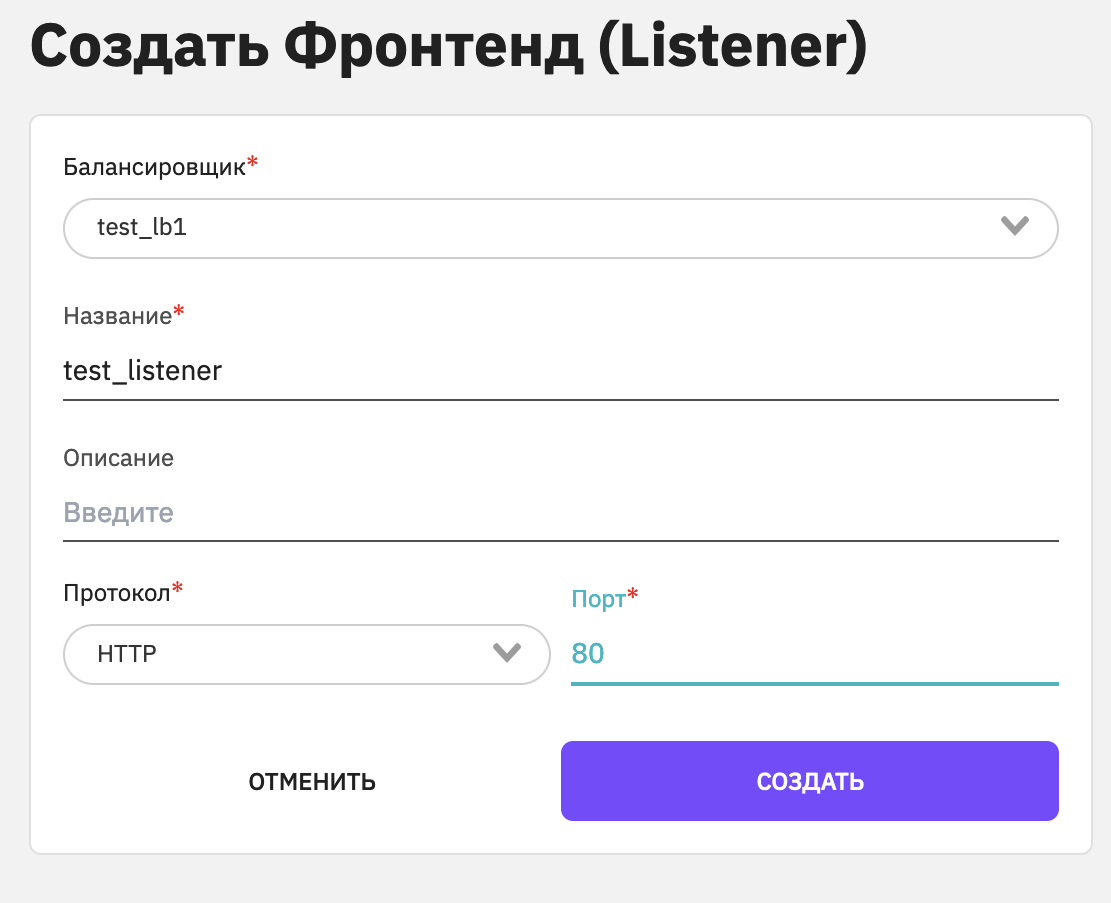Click the test_listener text in name field
Image resolution: width=1111 pixels, height=903 pixels.
point(142,371)
